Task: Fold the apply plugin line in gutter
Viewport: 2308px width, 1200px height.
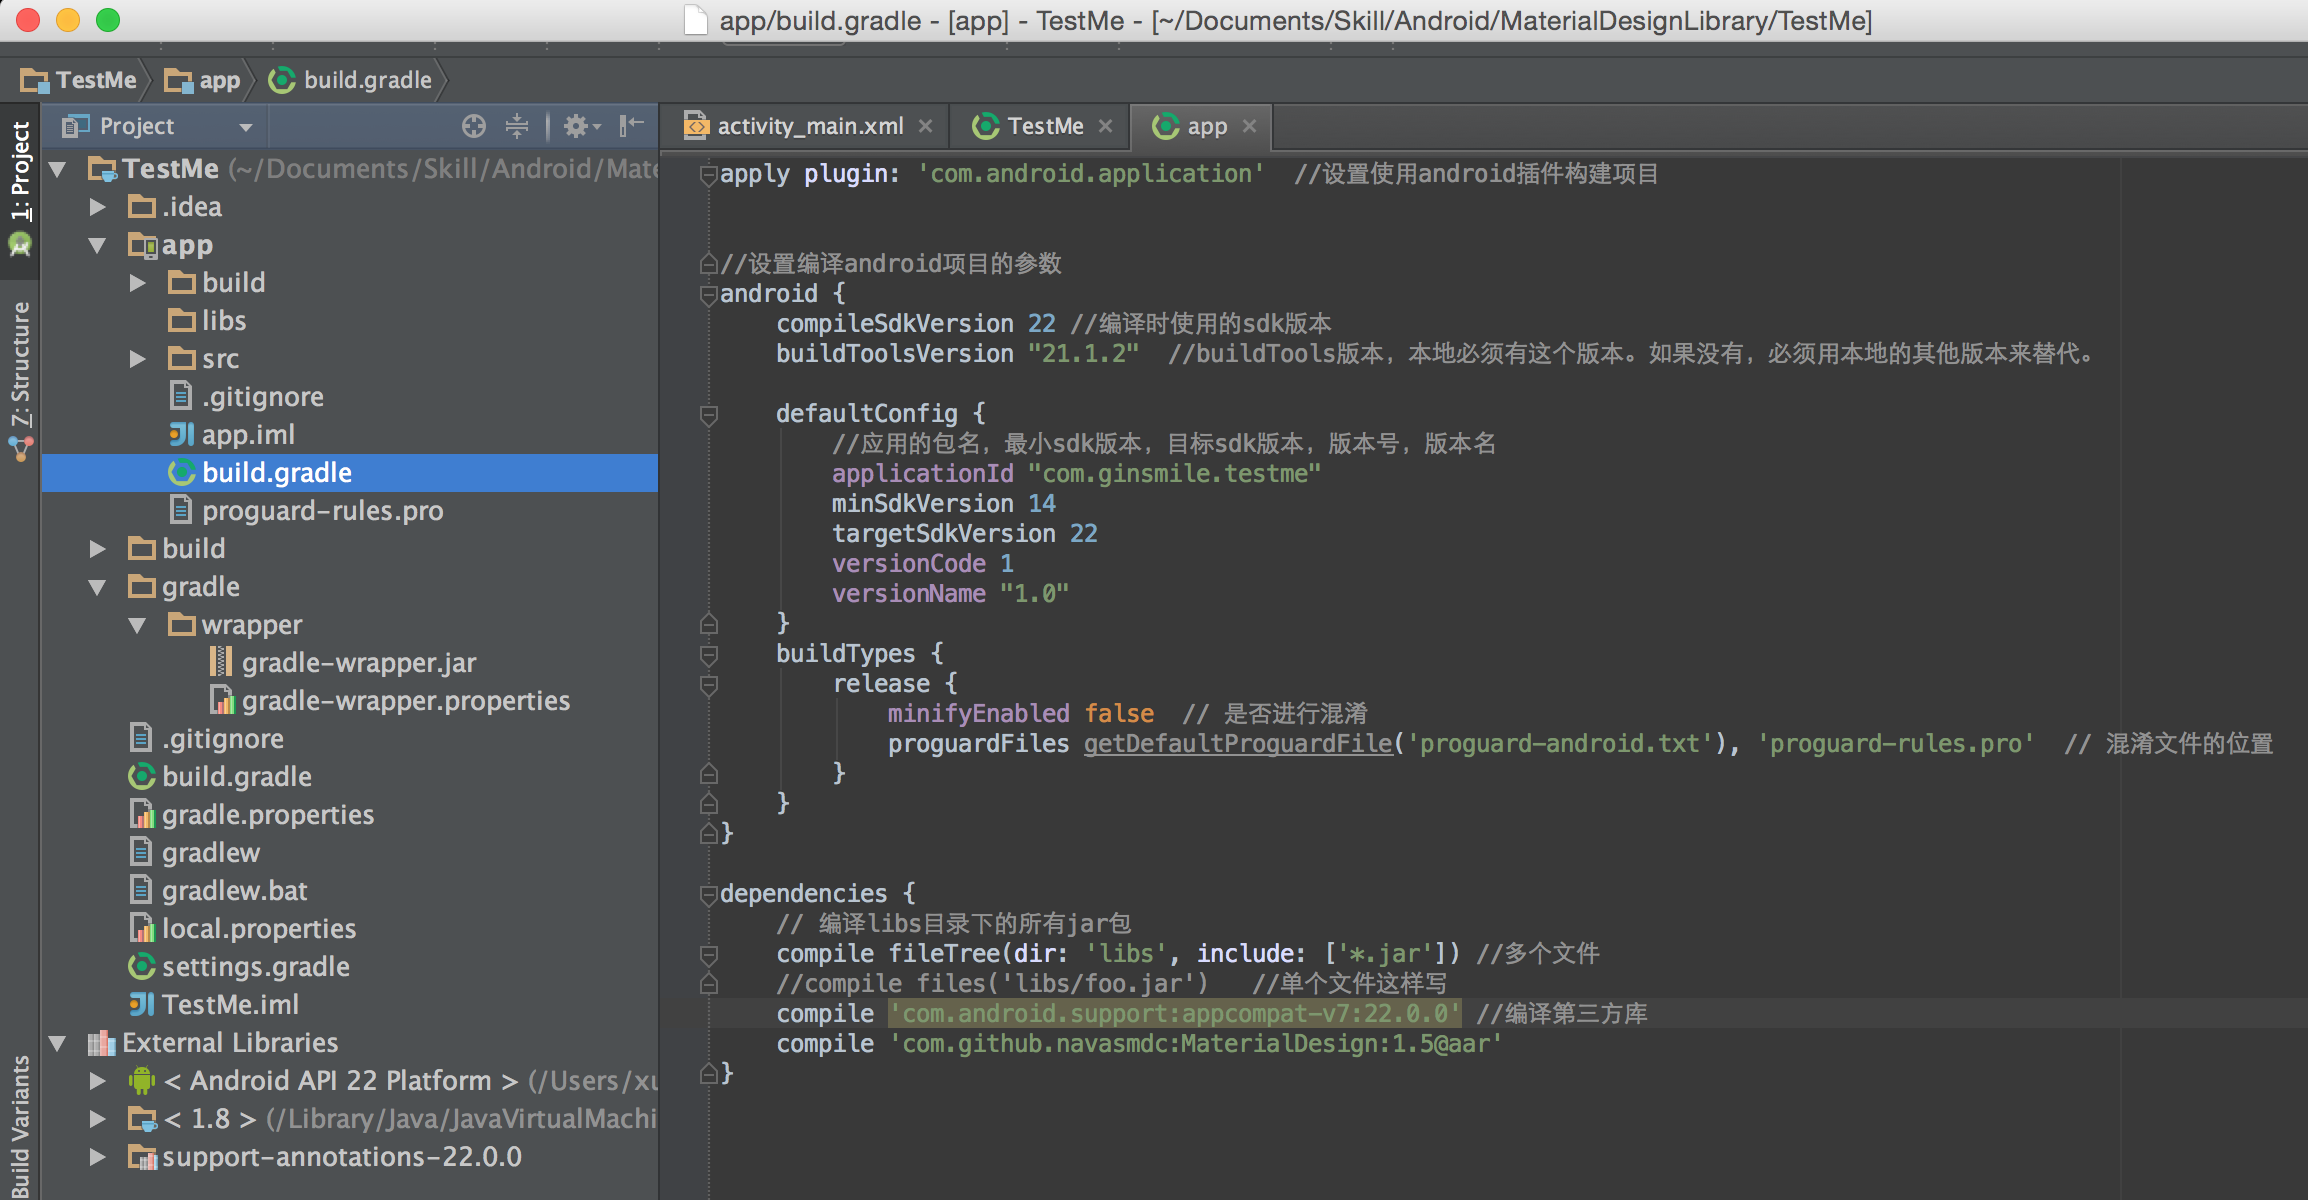Action: [709, 175]
